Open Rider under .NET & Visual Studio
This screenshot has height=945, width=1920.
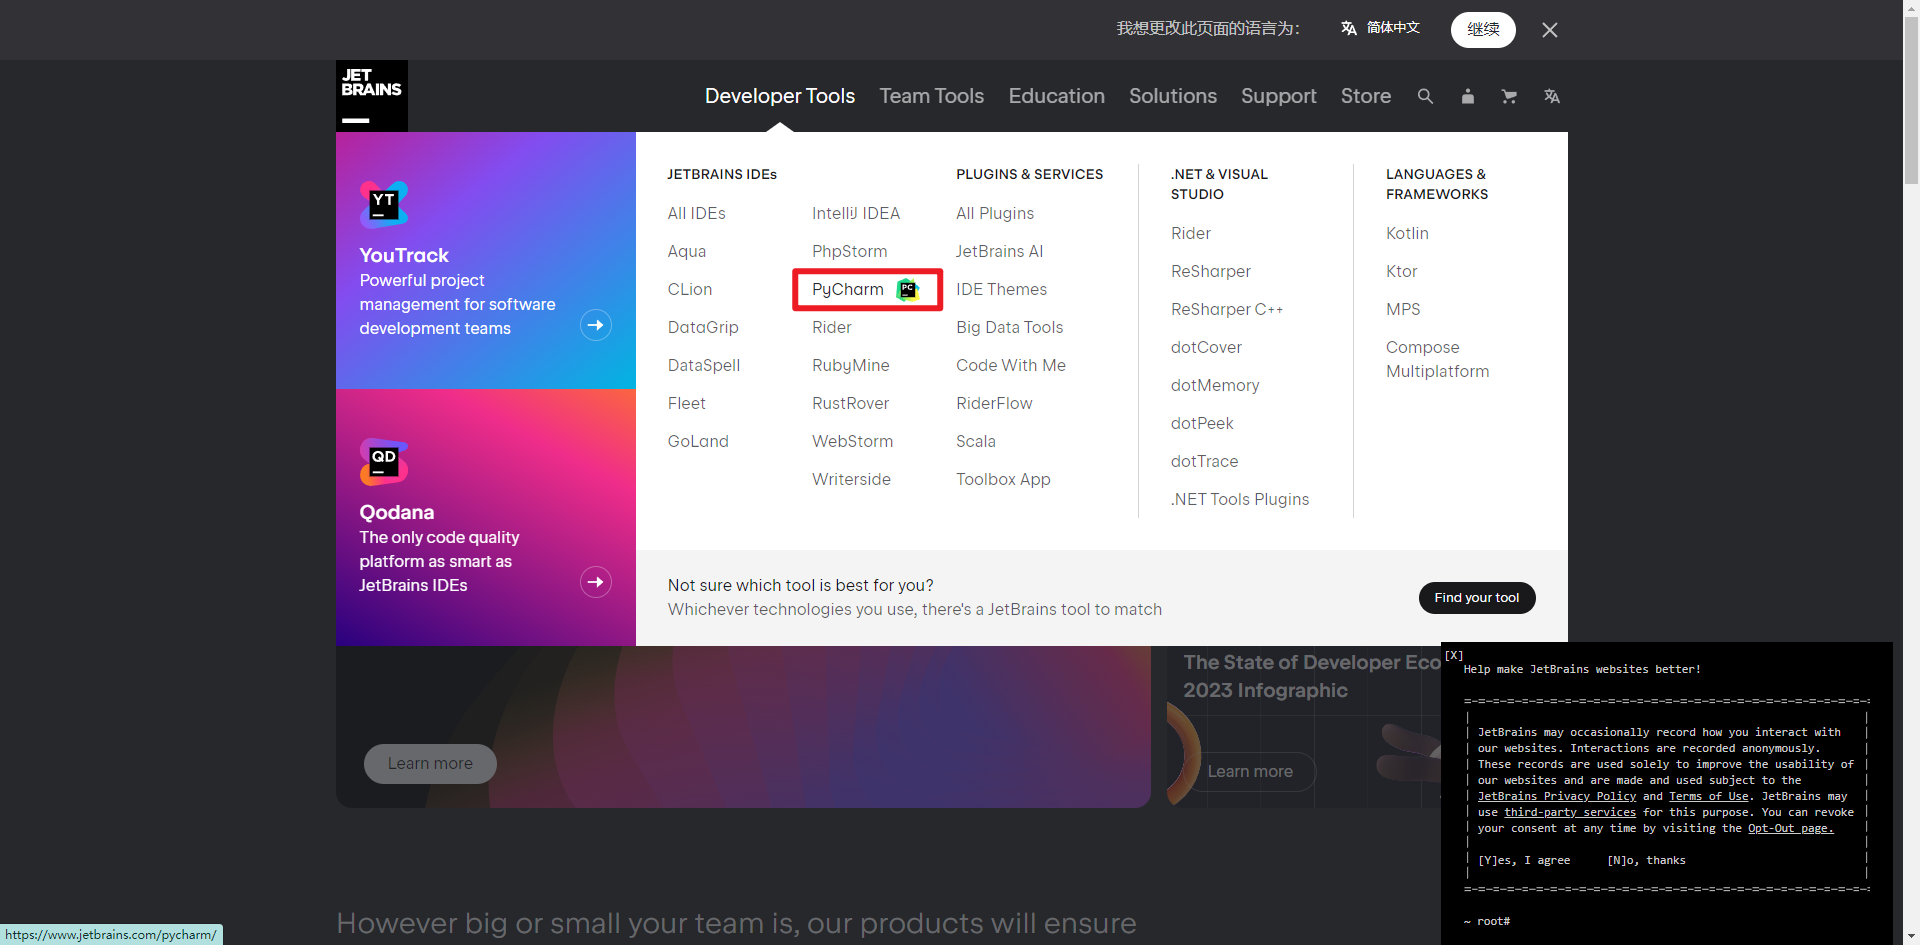[x=1191, y=233]
